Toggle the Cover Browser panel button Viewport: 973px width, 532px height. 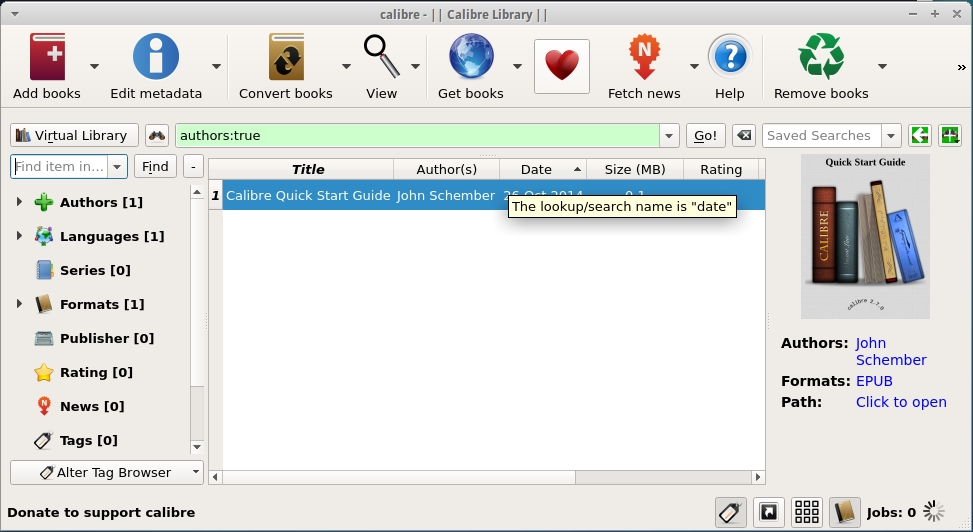[x=769, y=512]
